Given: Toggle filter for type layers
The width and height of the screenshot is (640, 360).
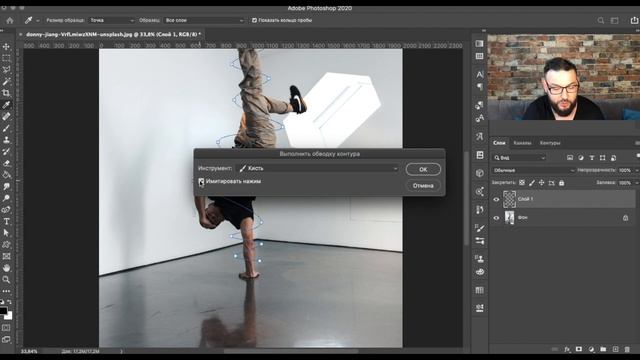Looking at the screenshot, I should pyautogui.click(x=591, y=158).
